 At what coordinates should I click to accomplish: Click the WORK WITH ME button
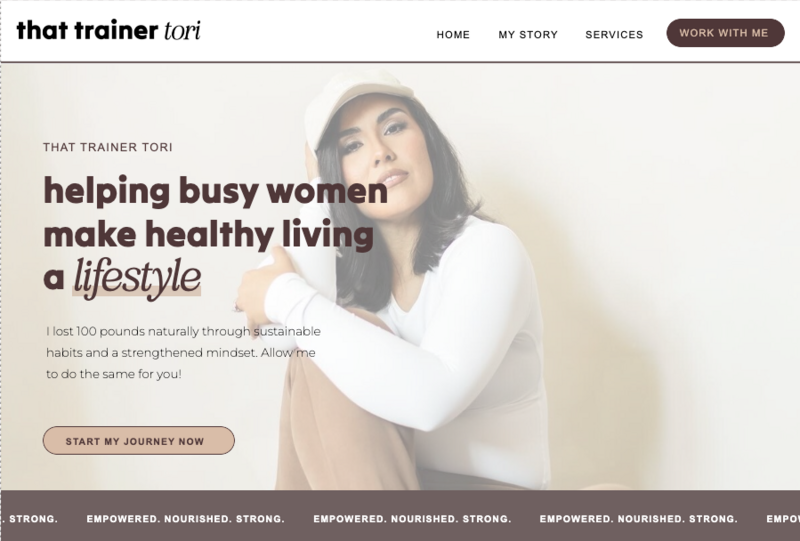(725, 33)
